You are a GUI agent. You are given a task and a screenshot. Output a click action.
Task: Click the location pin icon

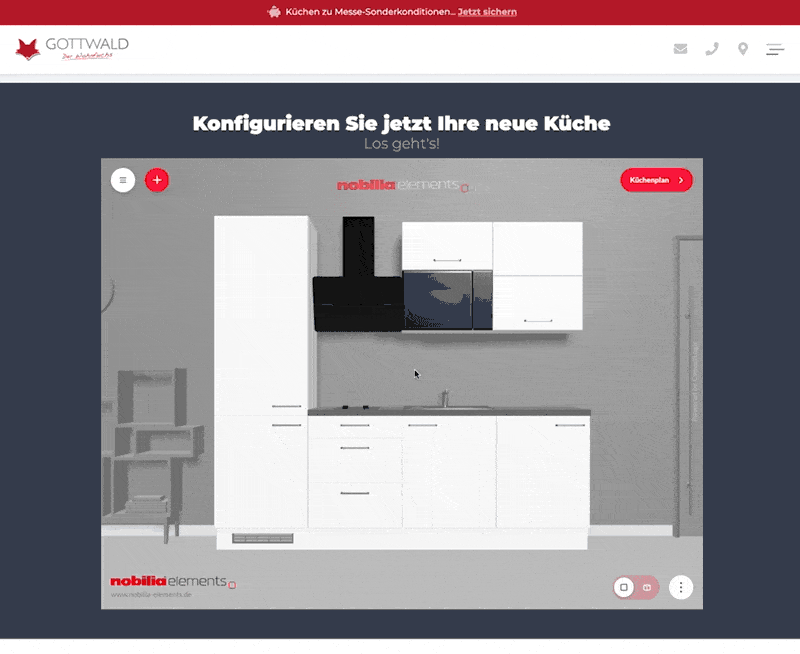click(x=742, y=48)
